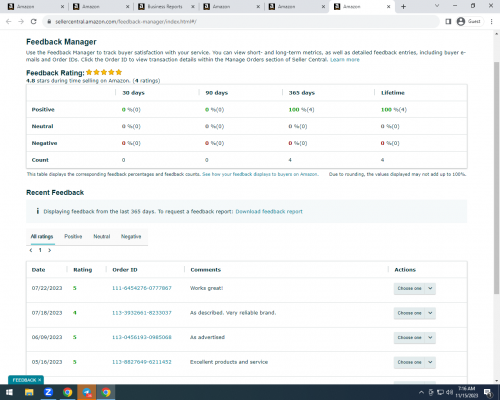Switch to the Positive ratings tab

click(73, 236)
